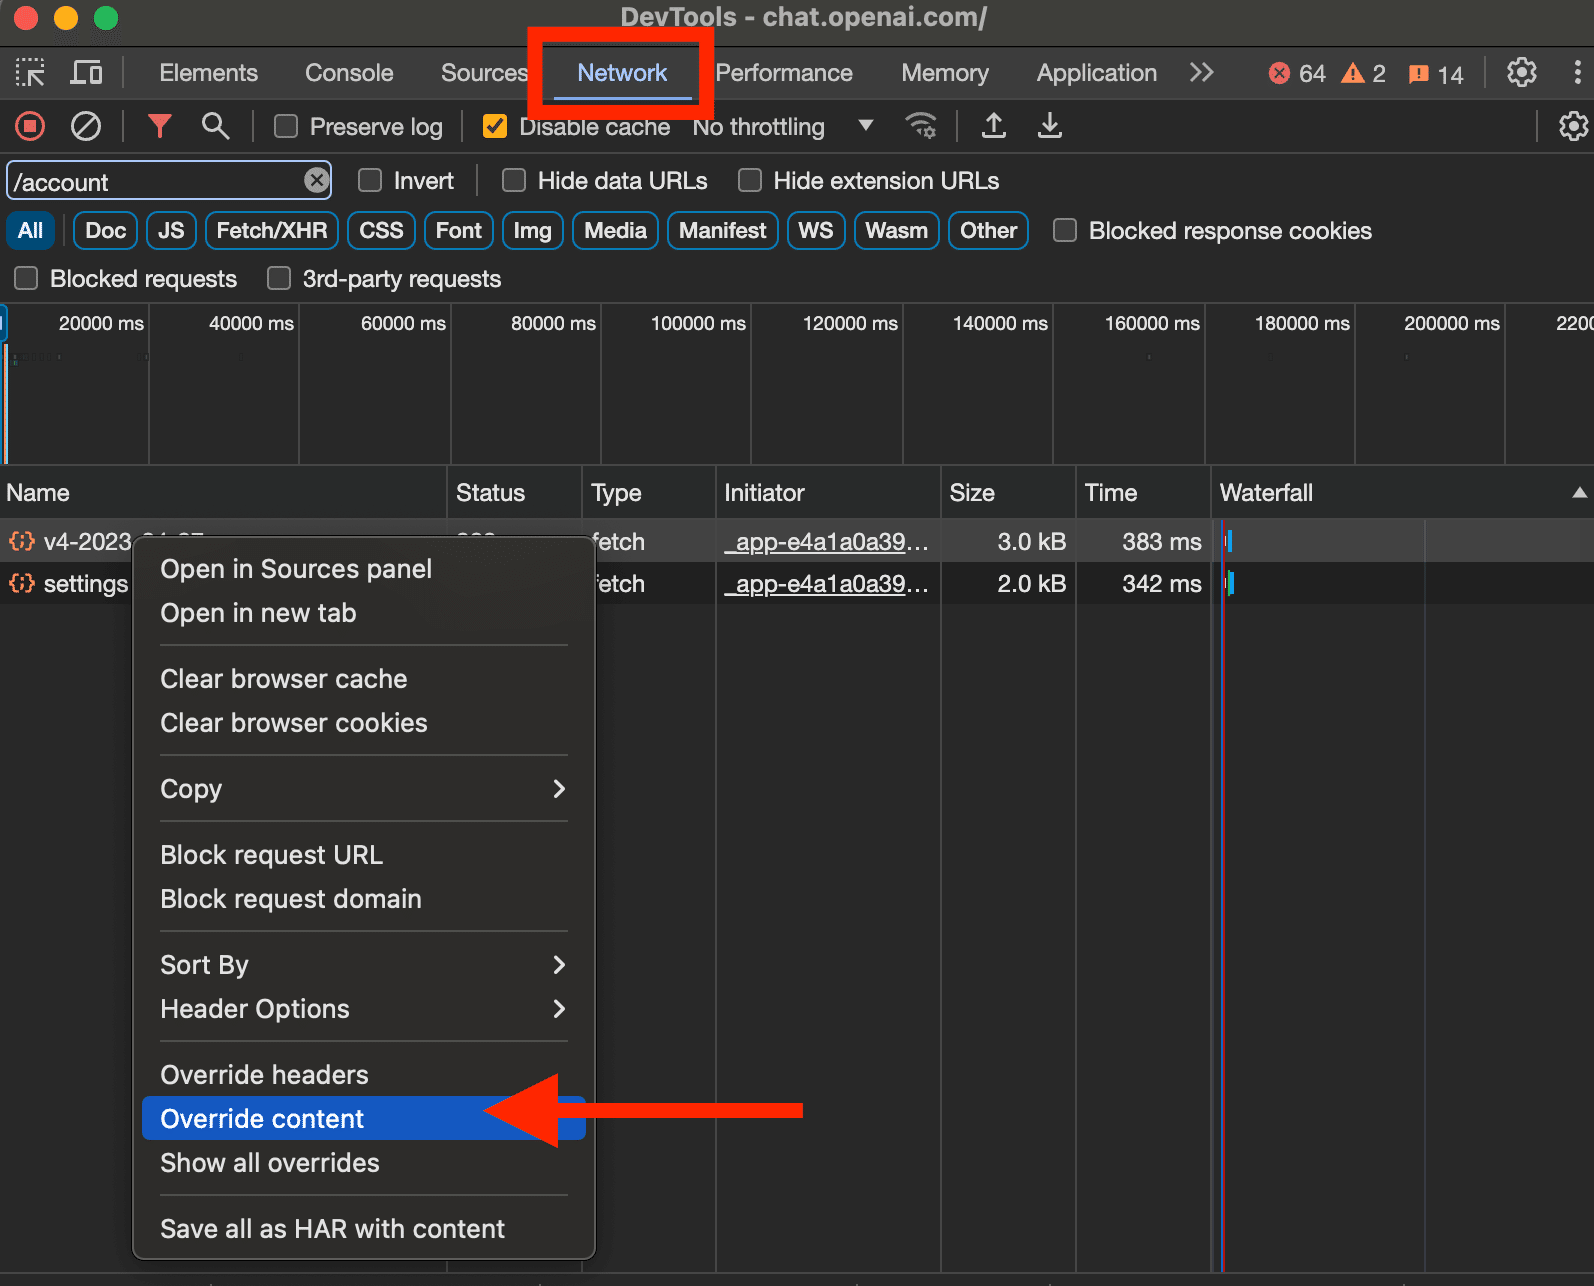Viewport: 1594px width, 1286px height.
Task: Show more DevTools tabs chevron
Action: coord(1201,73)
